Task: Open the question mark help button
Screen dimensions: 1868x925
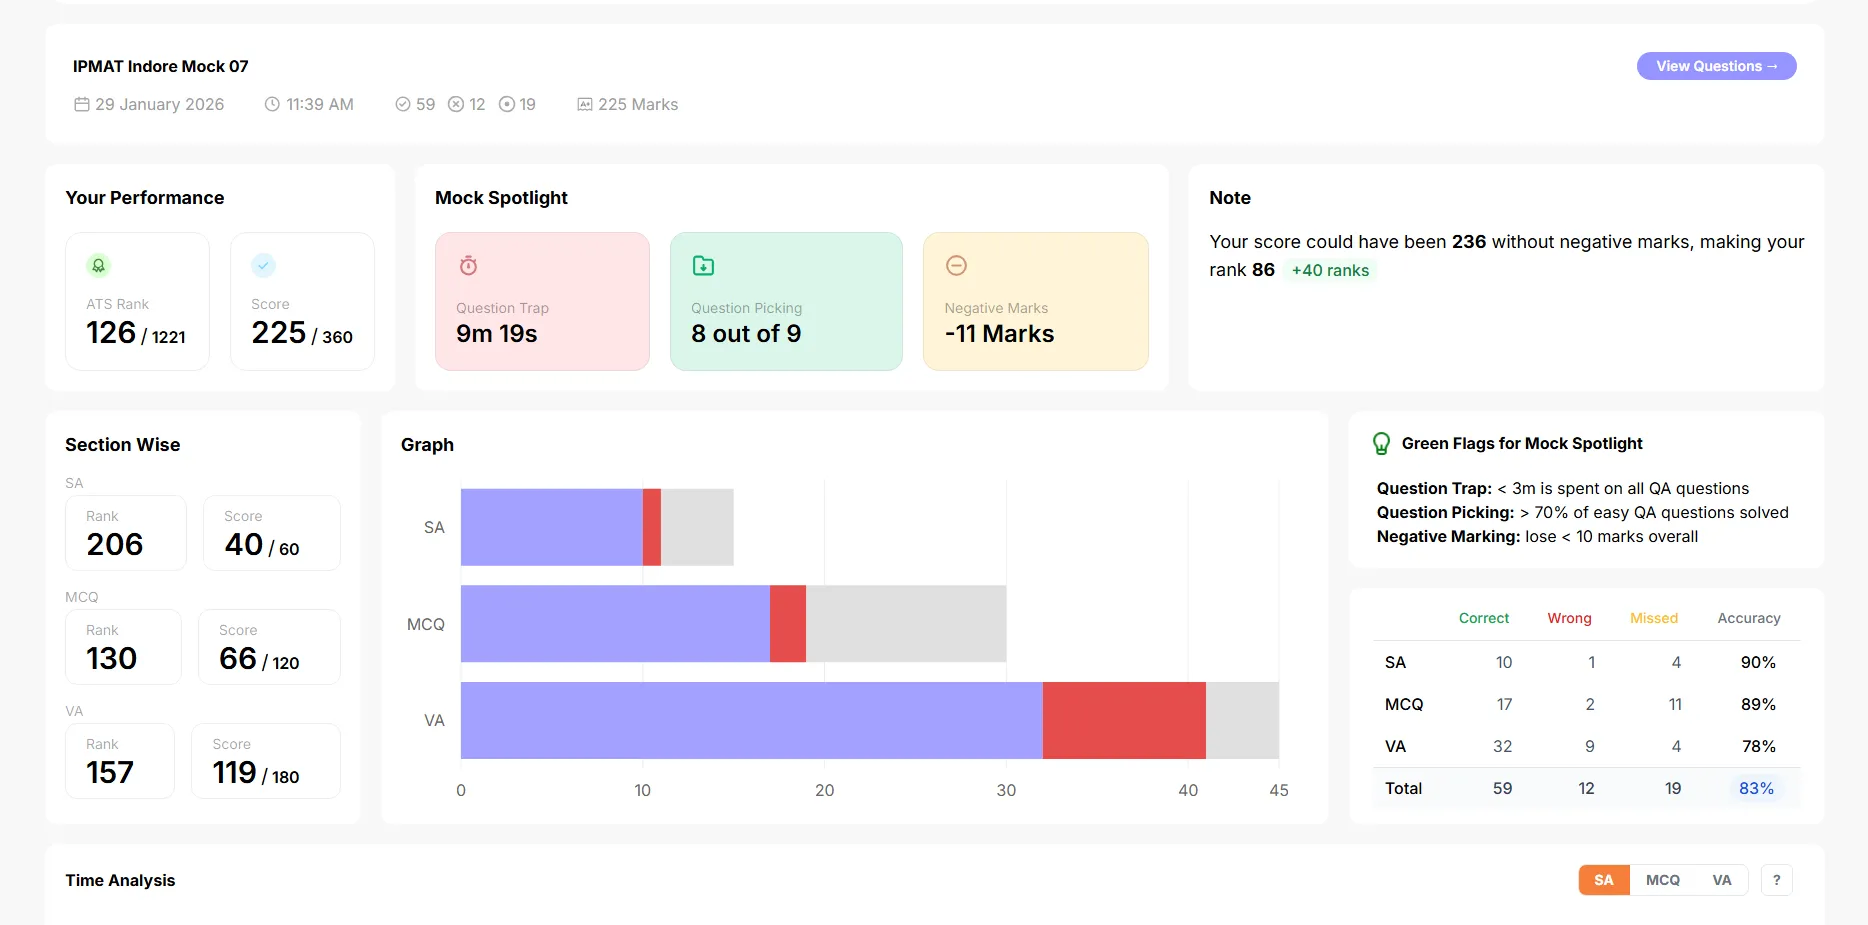Action: (x=1777, y=880)
